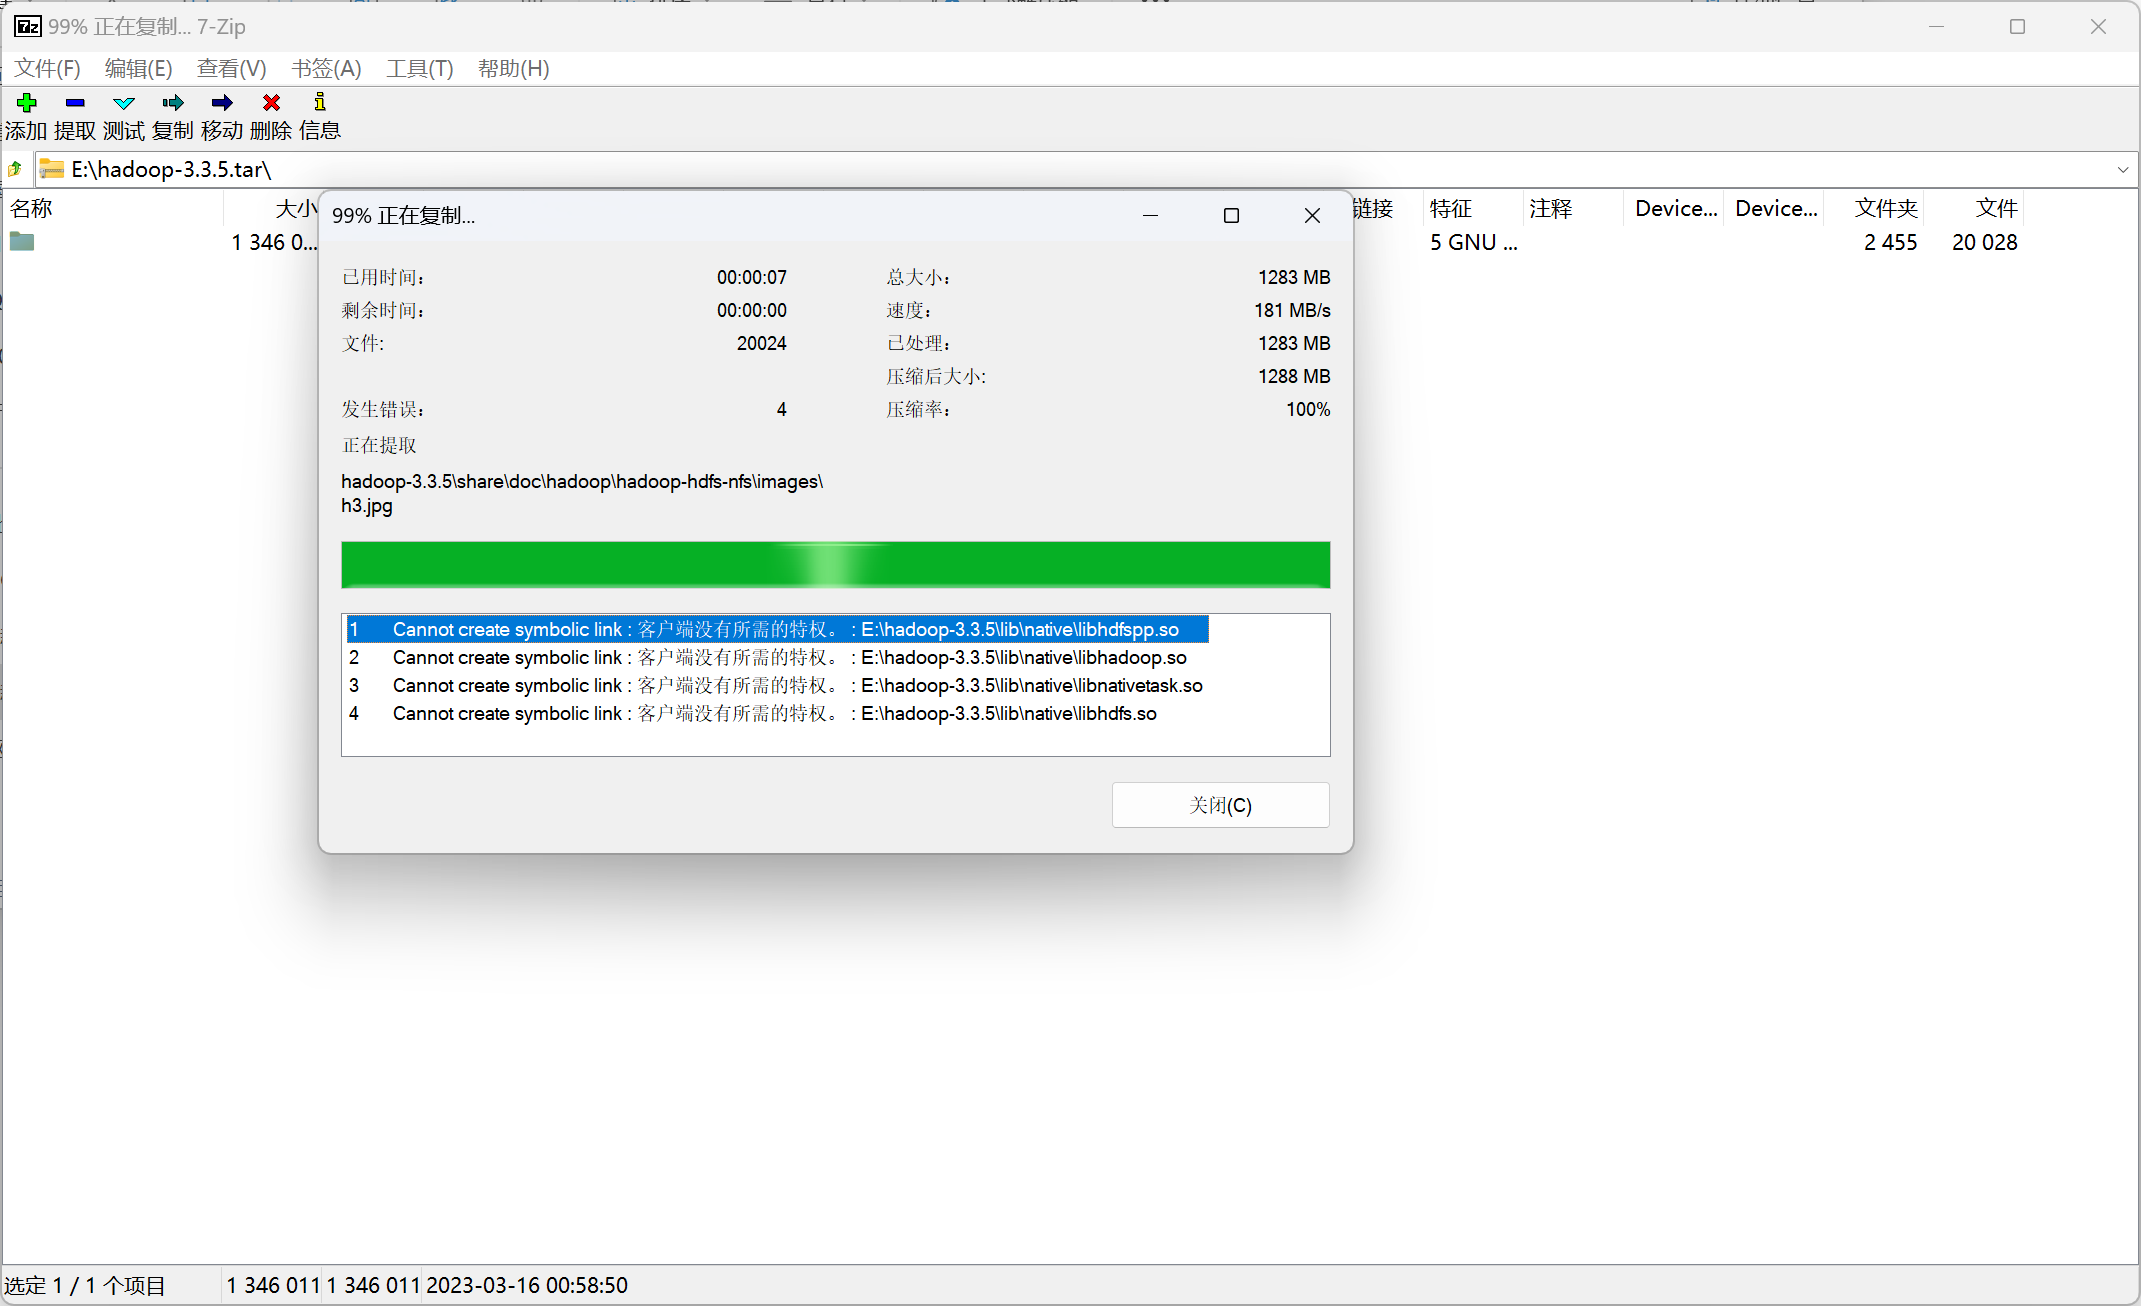Screen dimensions: 2141x1306
Task: Click the green extraction progress bar
Action: pos(834,564)
